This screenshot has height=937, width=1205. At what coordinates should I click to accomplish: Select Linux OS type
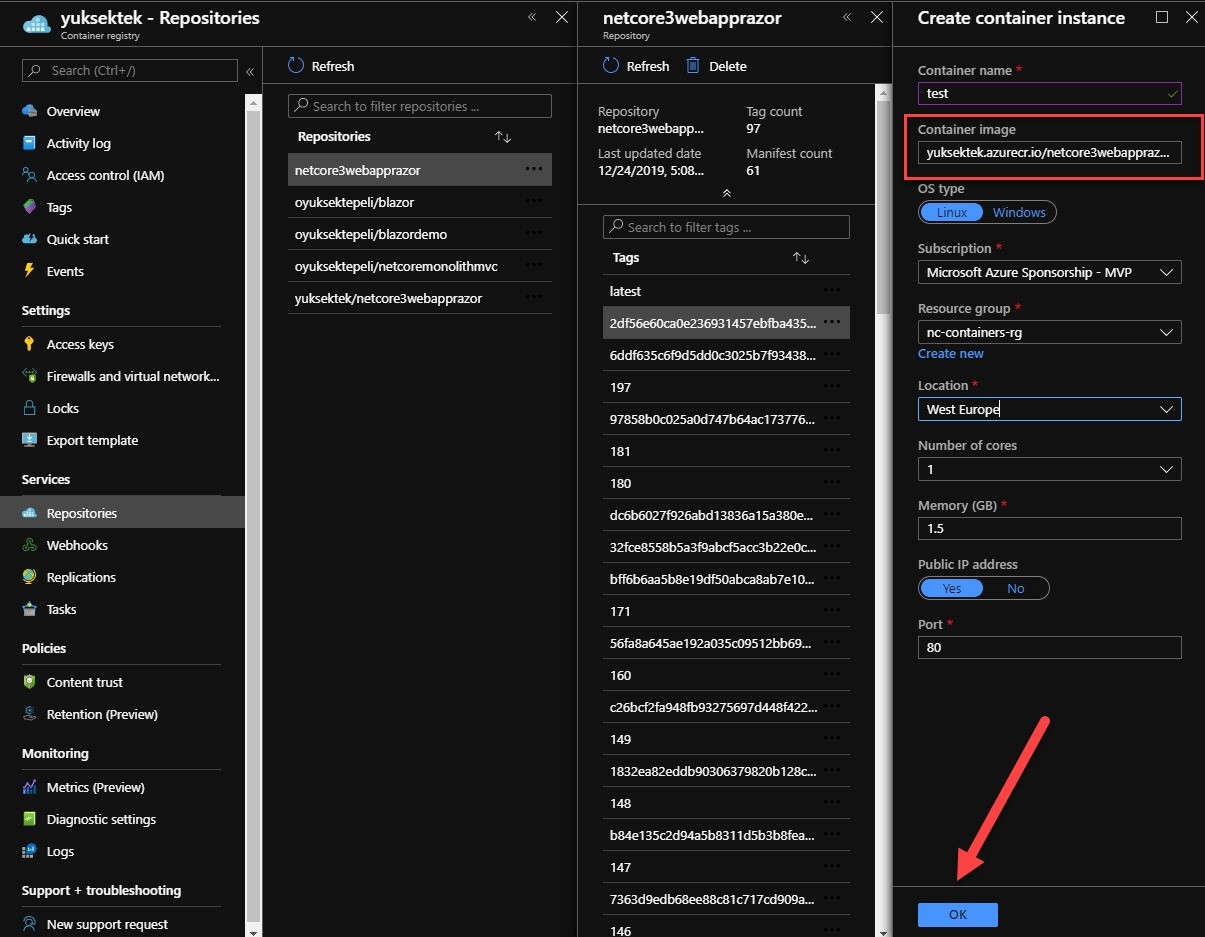tap(952, 212)
